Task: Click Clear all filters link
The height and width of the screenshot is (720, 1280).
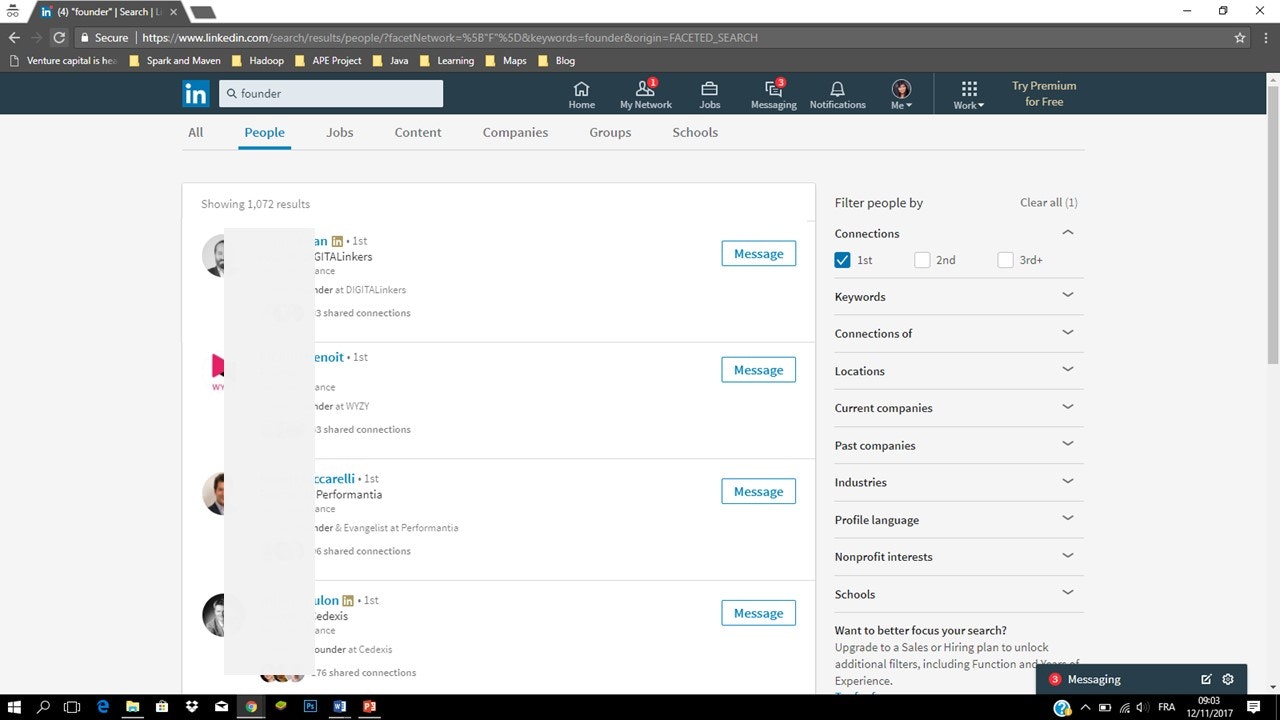Action: [x=1048, y=202]
